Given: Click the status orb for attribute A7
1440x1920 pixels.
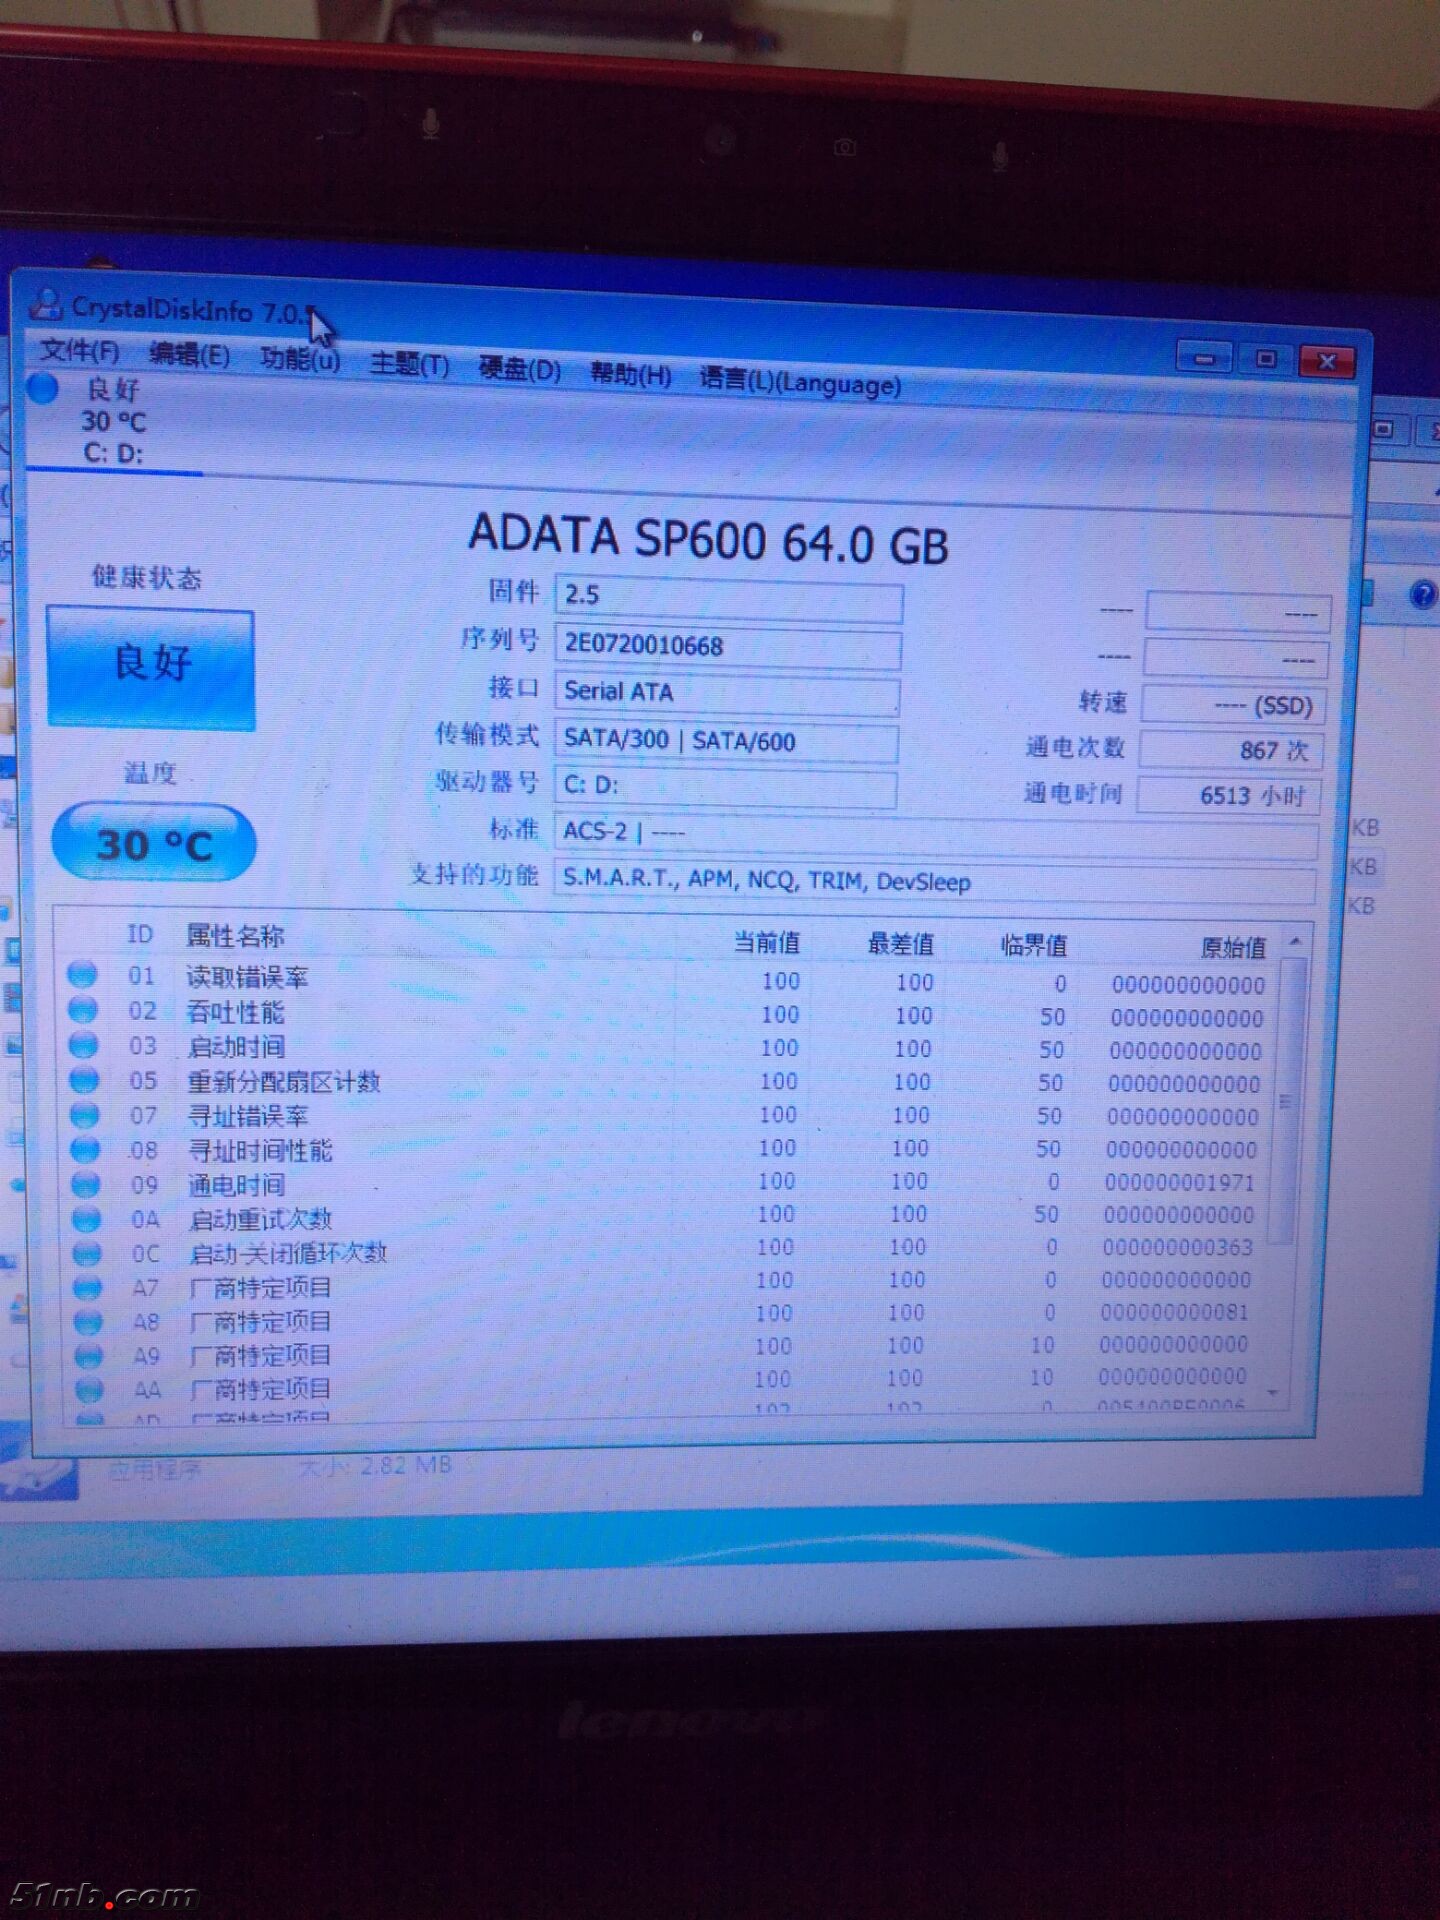Looking at the screenshot, I should [x=88, y=1288].
